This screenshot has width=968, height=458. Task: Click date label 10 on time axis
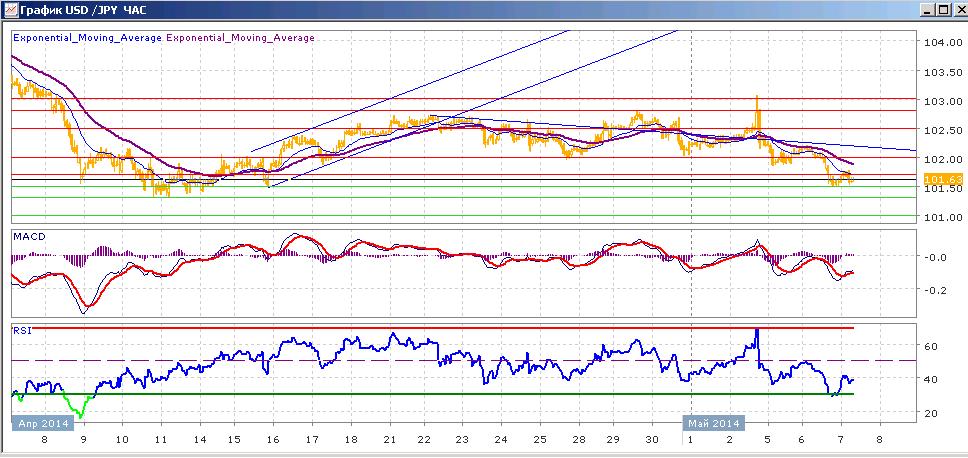coord(122,441)
